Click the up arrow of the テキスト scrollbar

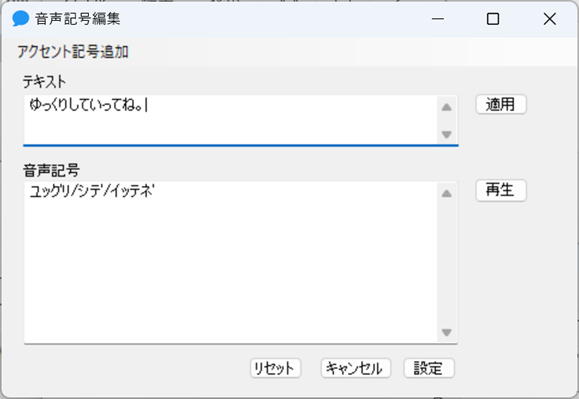(446, 107)
